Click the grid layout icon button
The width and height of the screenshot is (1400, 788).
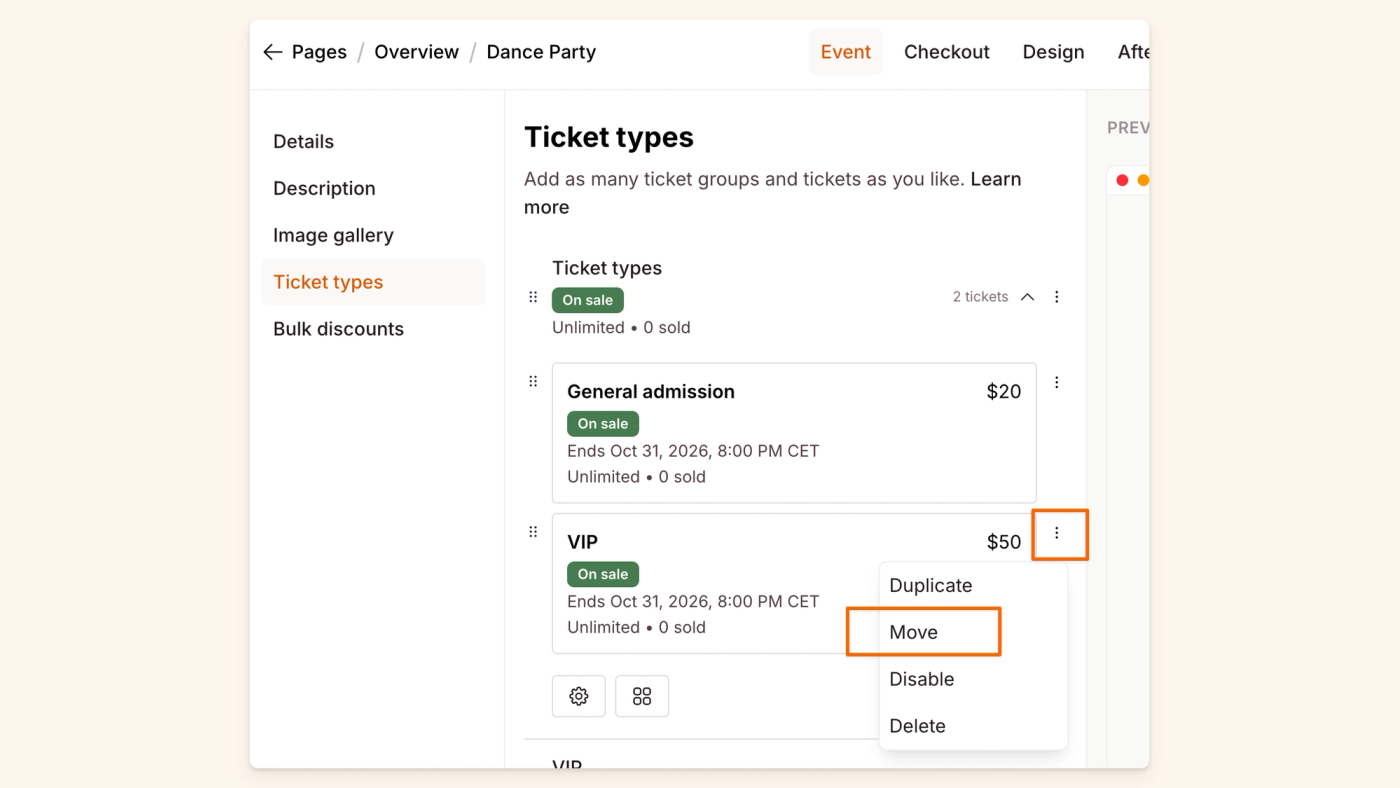point(642,696)
